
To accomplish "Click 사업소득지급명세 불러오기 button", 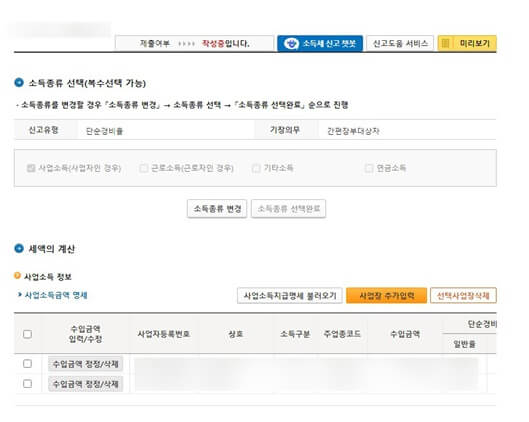I will click(290, 296).
